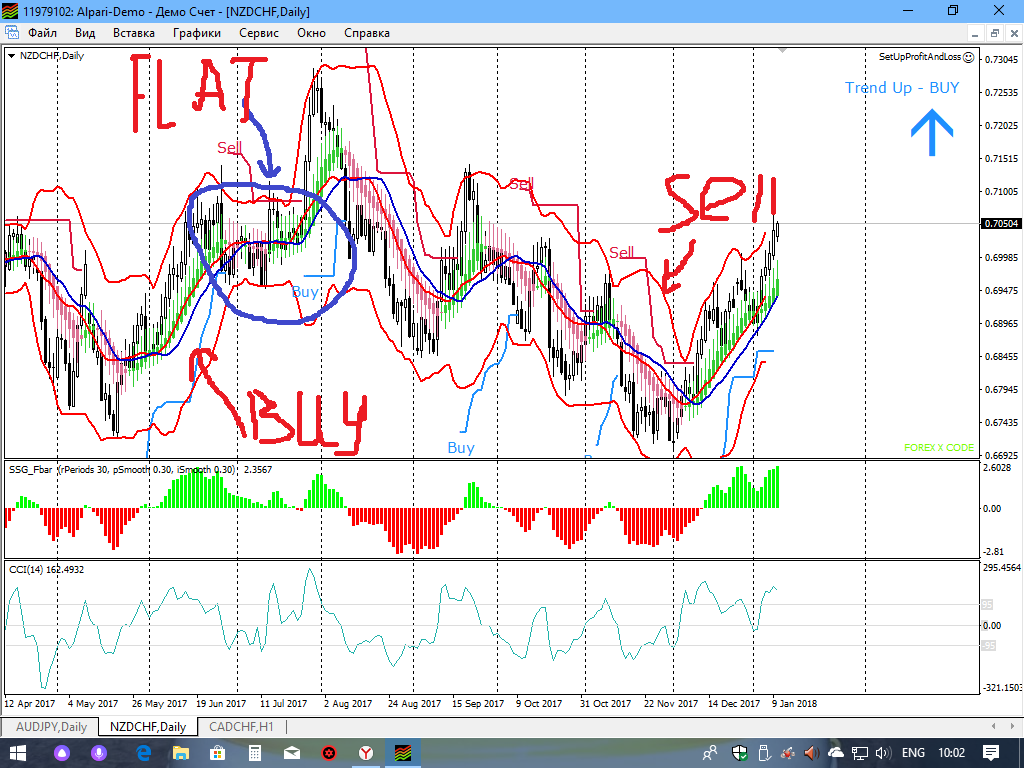Open the Action Center notifications icon
Image resolution: width=1024 pixels, height=768 pixels.
tap(991, 753)
